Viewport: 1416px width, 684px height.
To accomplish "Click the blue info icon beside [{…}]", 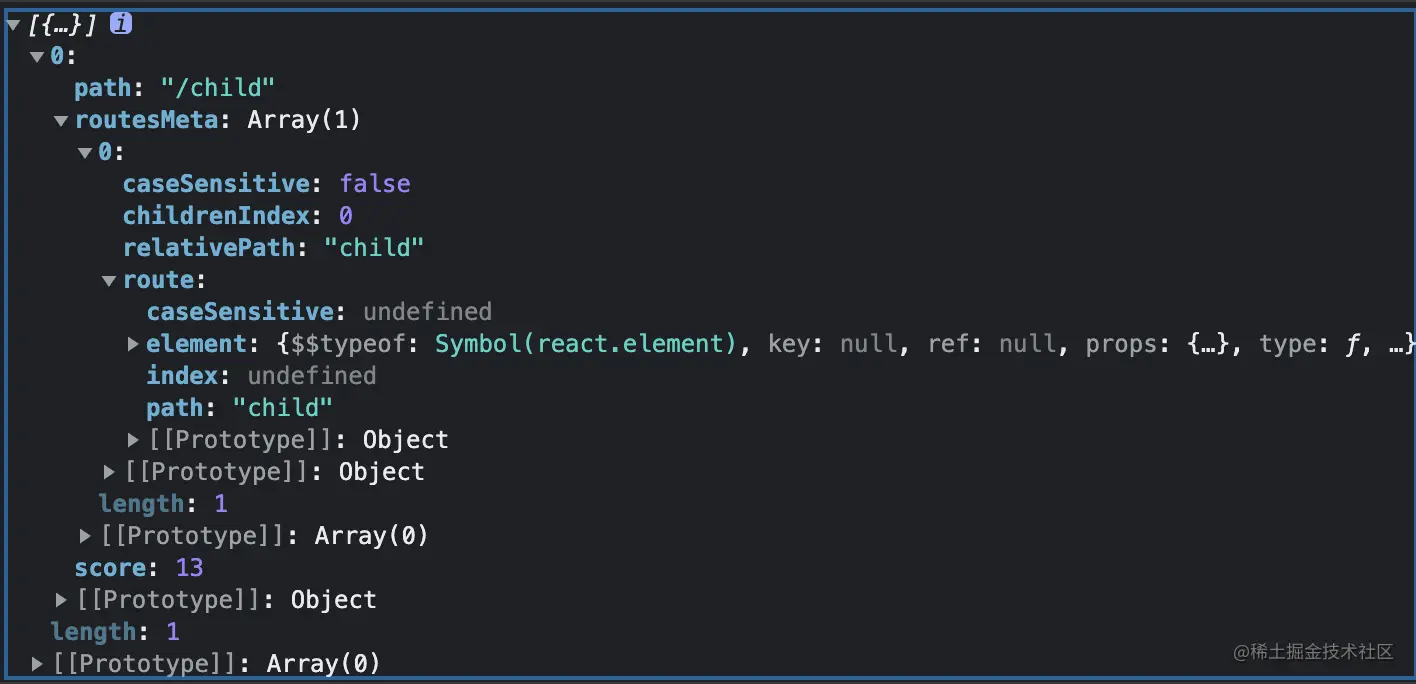I will click(121, 24).
